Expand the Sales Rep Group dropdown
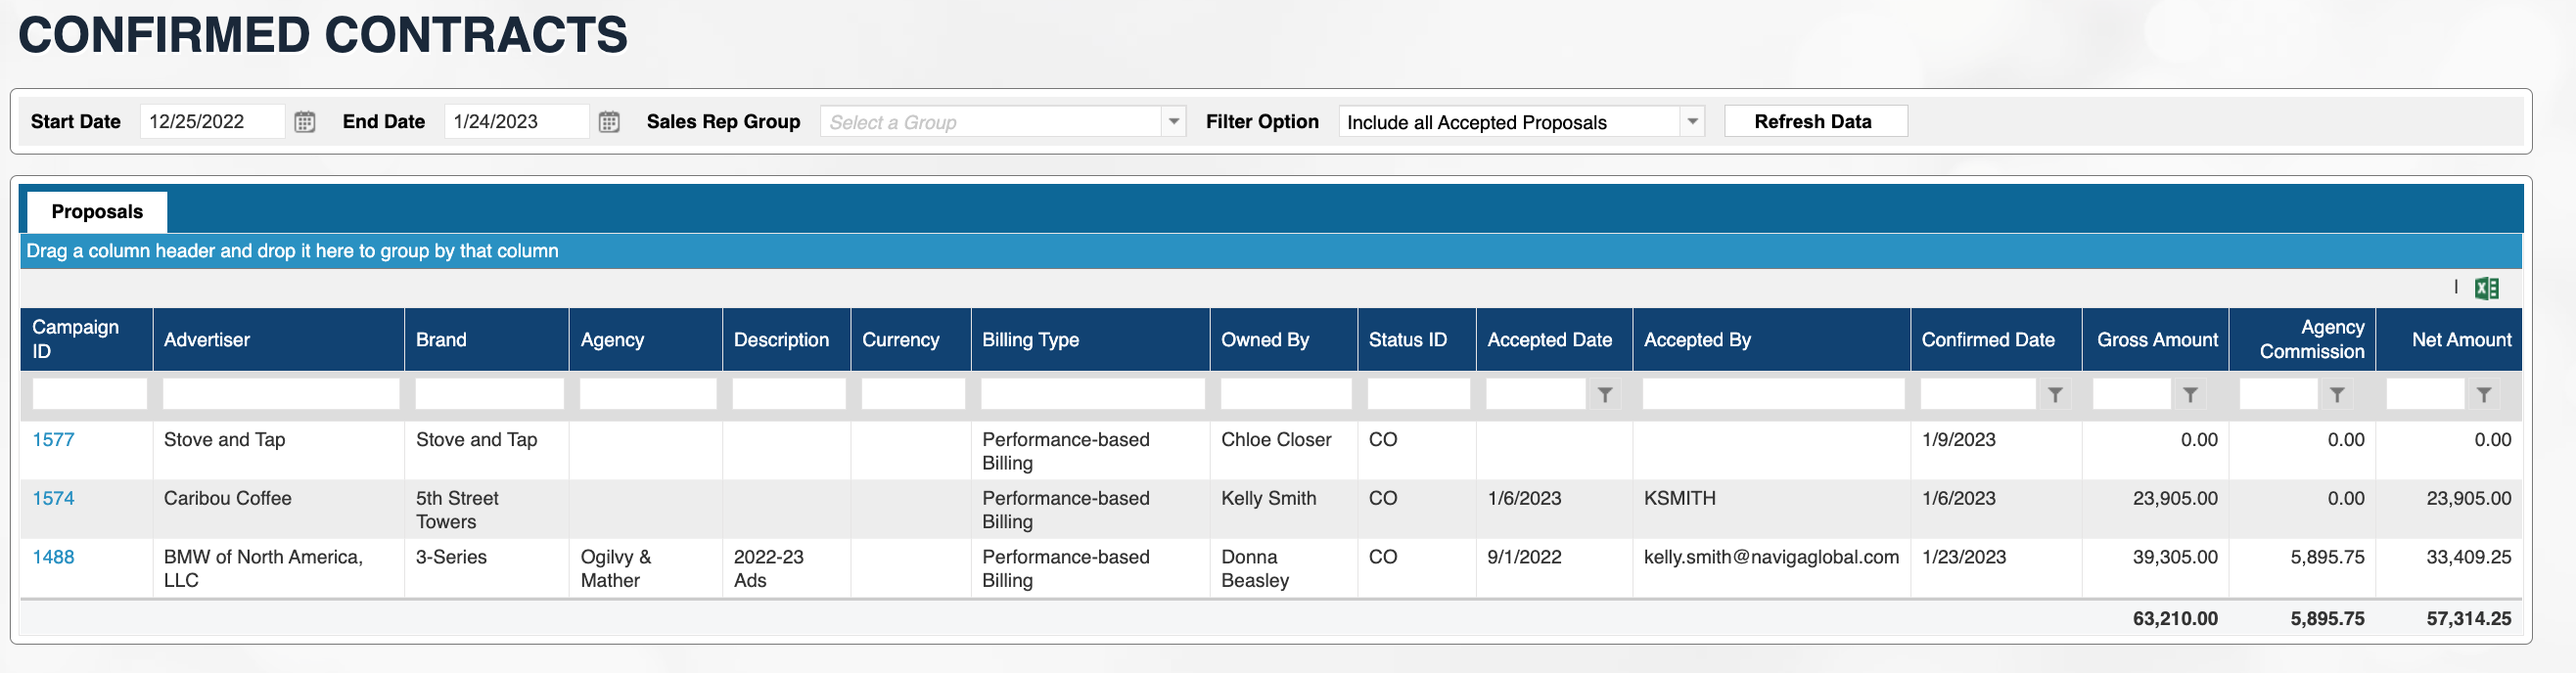Viewport: 2576px width, 673px height. (1174, 122)
